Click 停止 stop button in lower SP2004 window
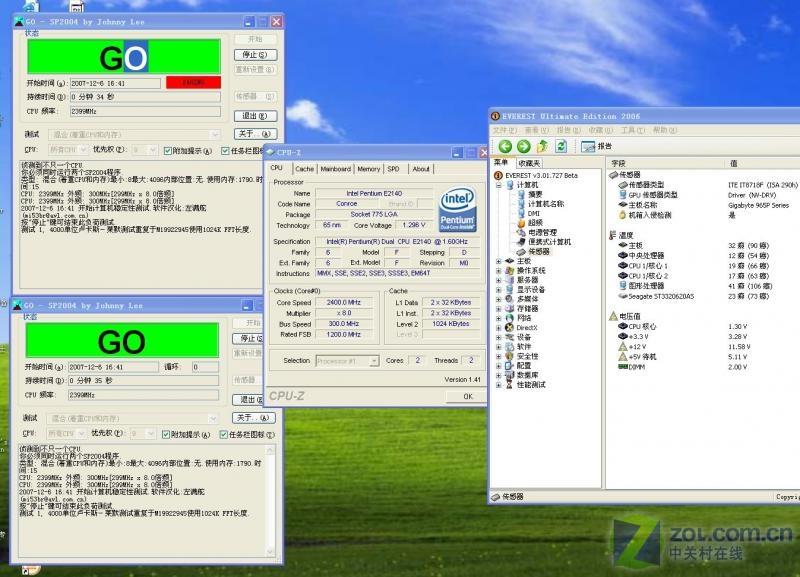The image size is (800, 577). tap(248, 338)
